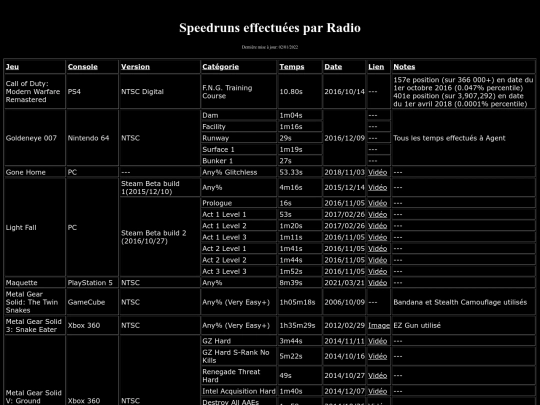
Task: Select 'Metal Gear Solid: The Twin Snakes' cell
Action: coord(34,302)
